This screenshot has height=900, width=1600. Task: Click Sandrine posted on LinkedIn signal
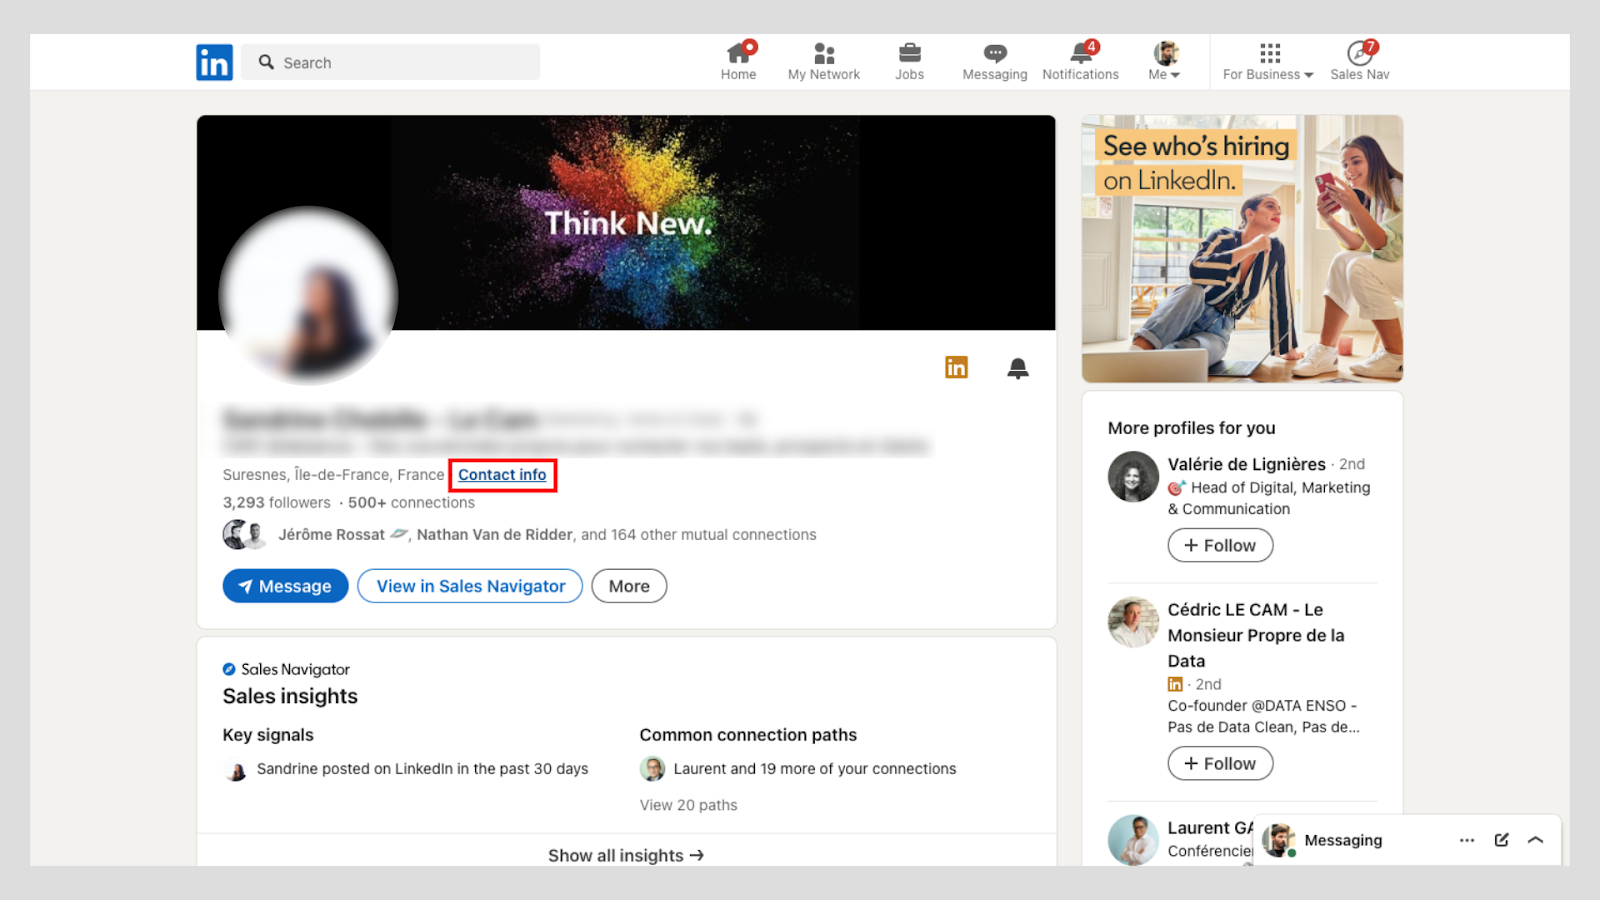422,769
